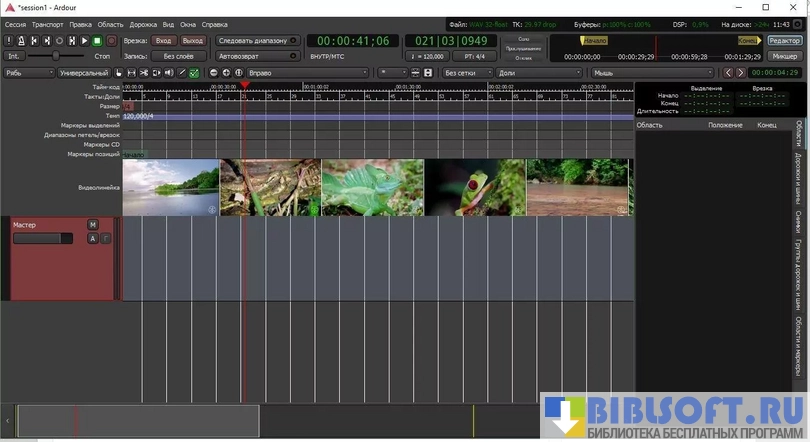Click the shuttle speed slider
This screenshot has width=810, height=442.
click(x=57, y=57)
